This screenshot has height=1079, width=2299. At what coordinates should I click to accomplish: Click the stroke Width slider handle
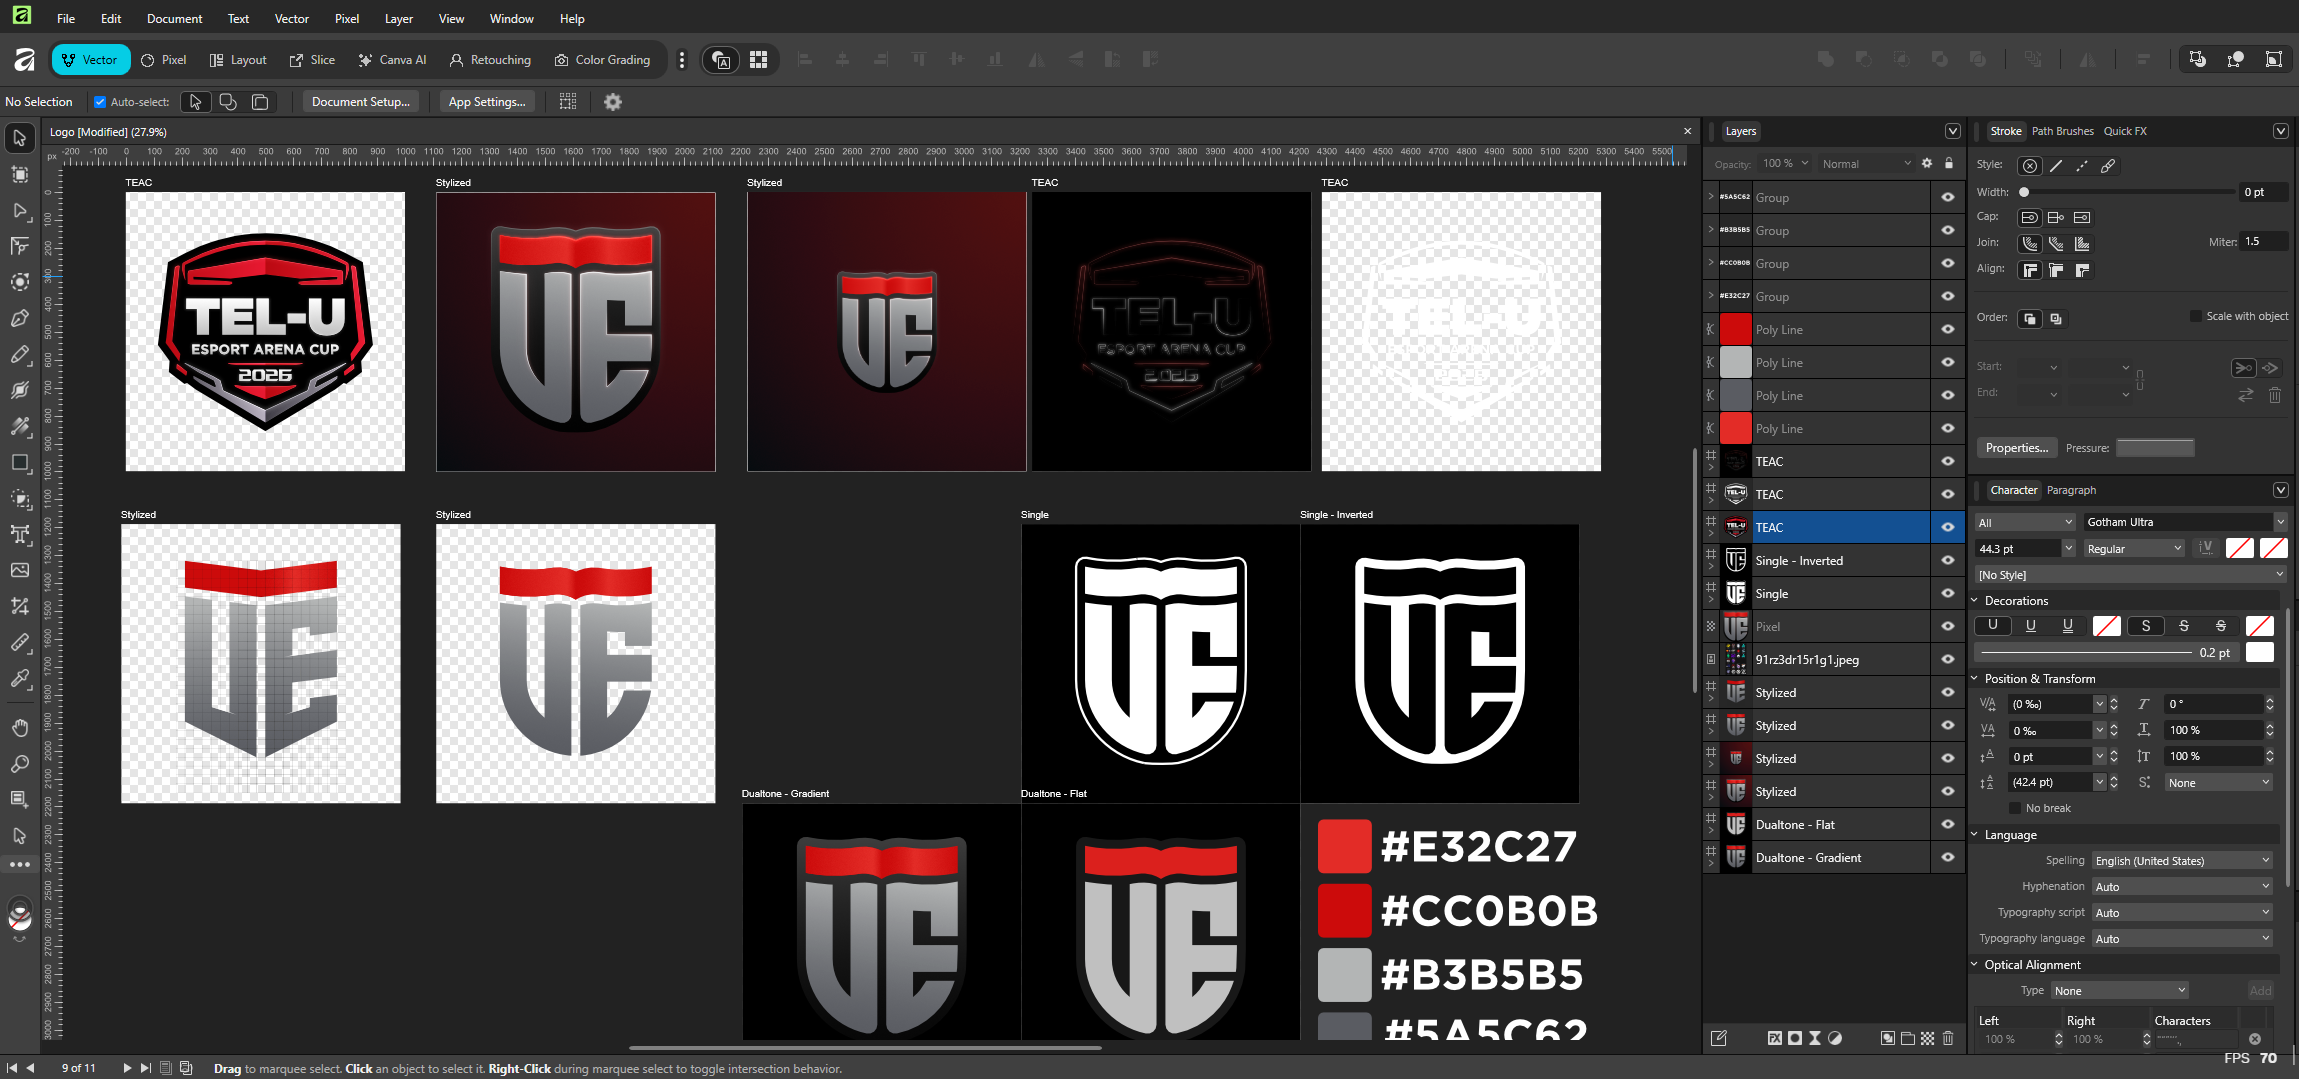click(2024, 192)
